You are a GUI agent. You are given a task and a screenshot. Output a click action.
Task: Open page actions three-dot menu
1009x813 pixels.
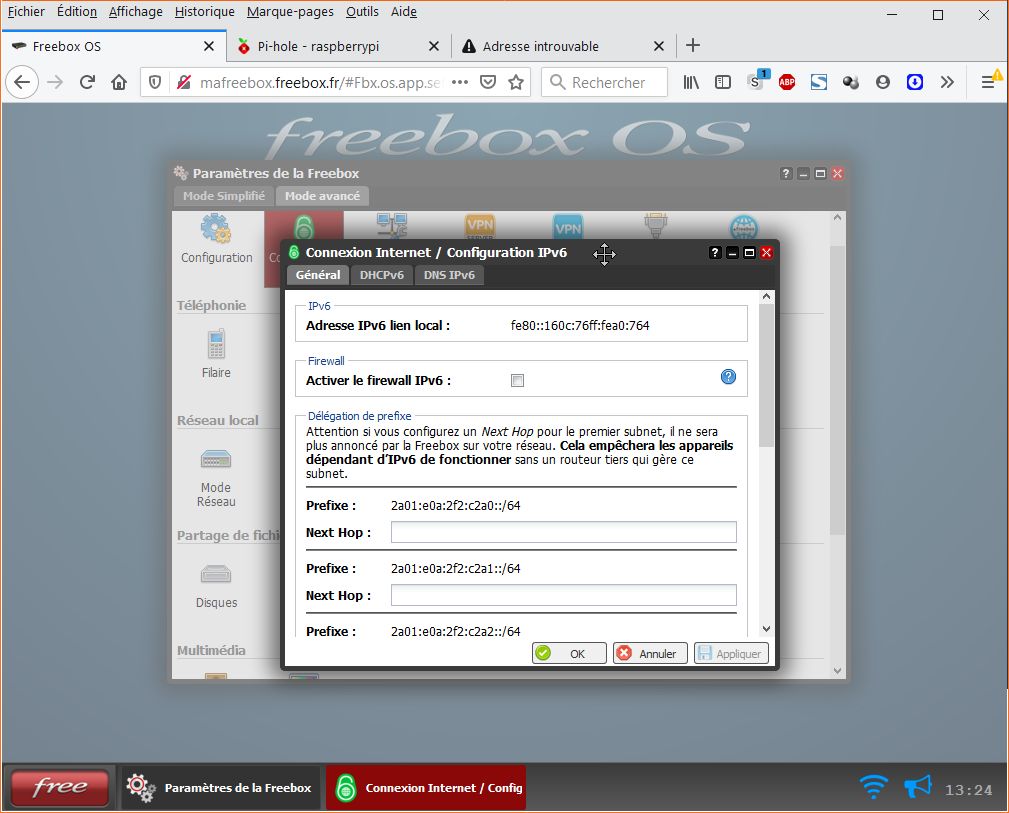(x=459, y=82)
